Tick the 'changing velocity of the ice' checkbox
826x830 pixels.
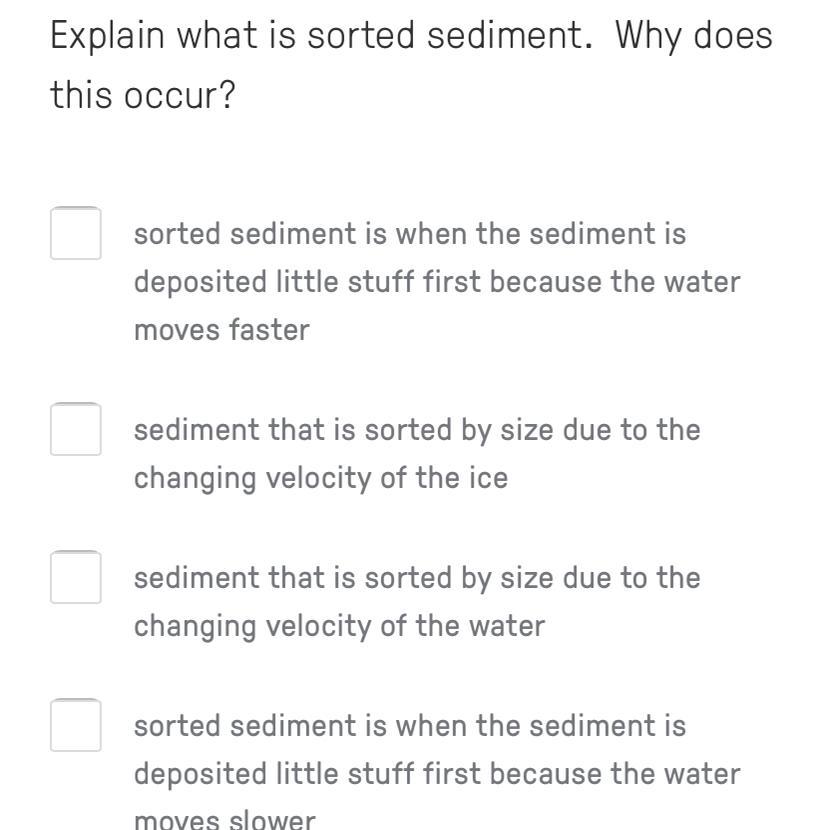(76, 429)
